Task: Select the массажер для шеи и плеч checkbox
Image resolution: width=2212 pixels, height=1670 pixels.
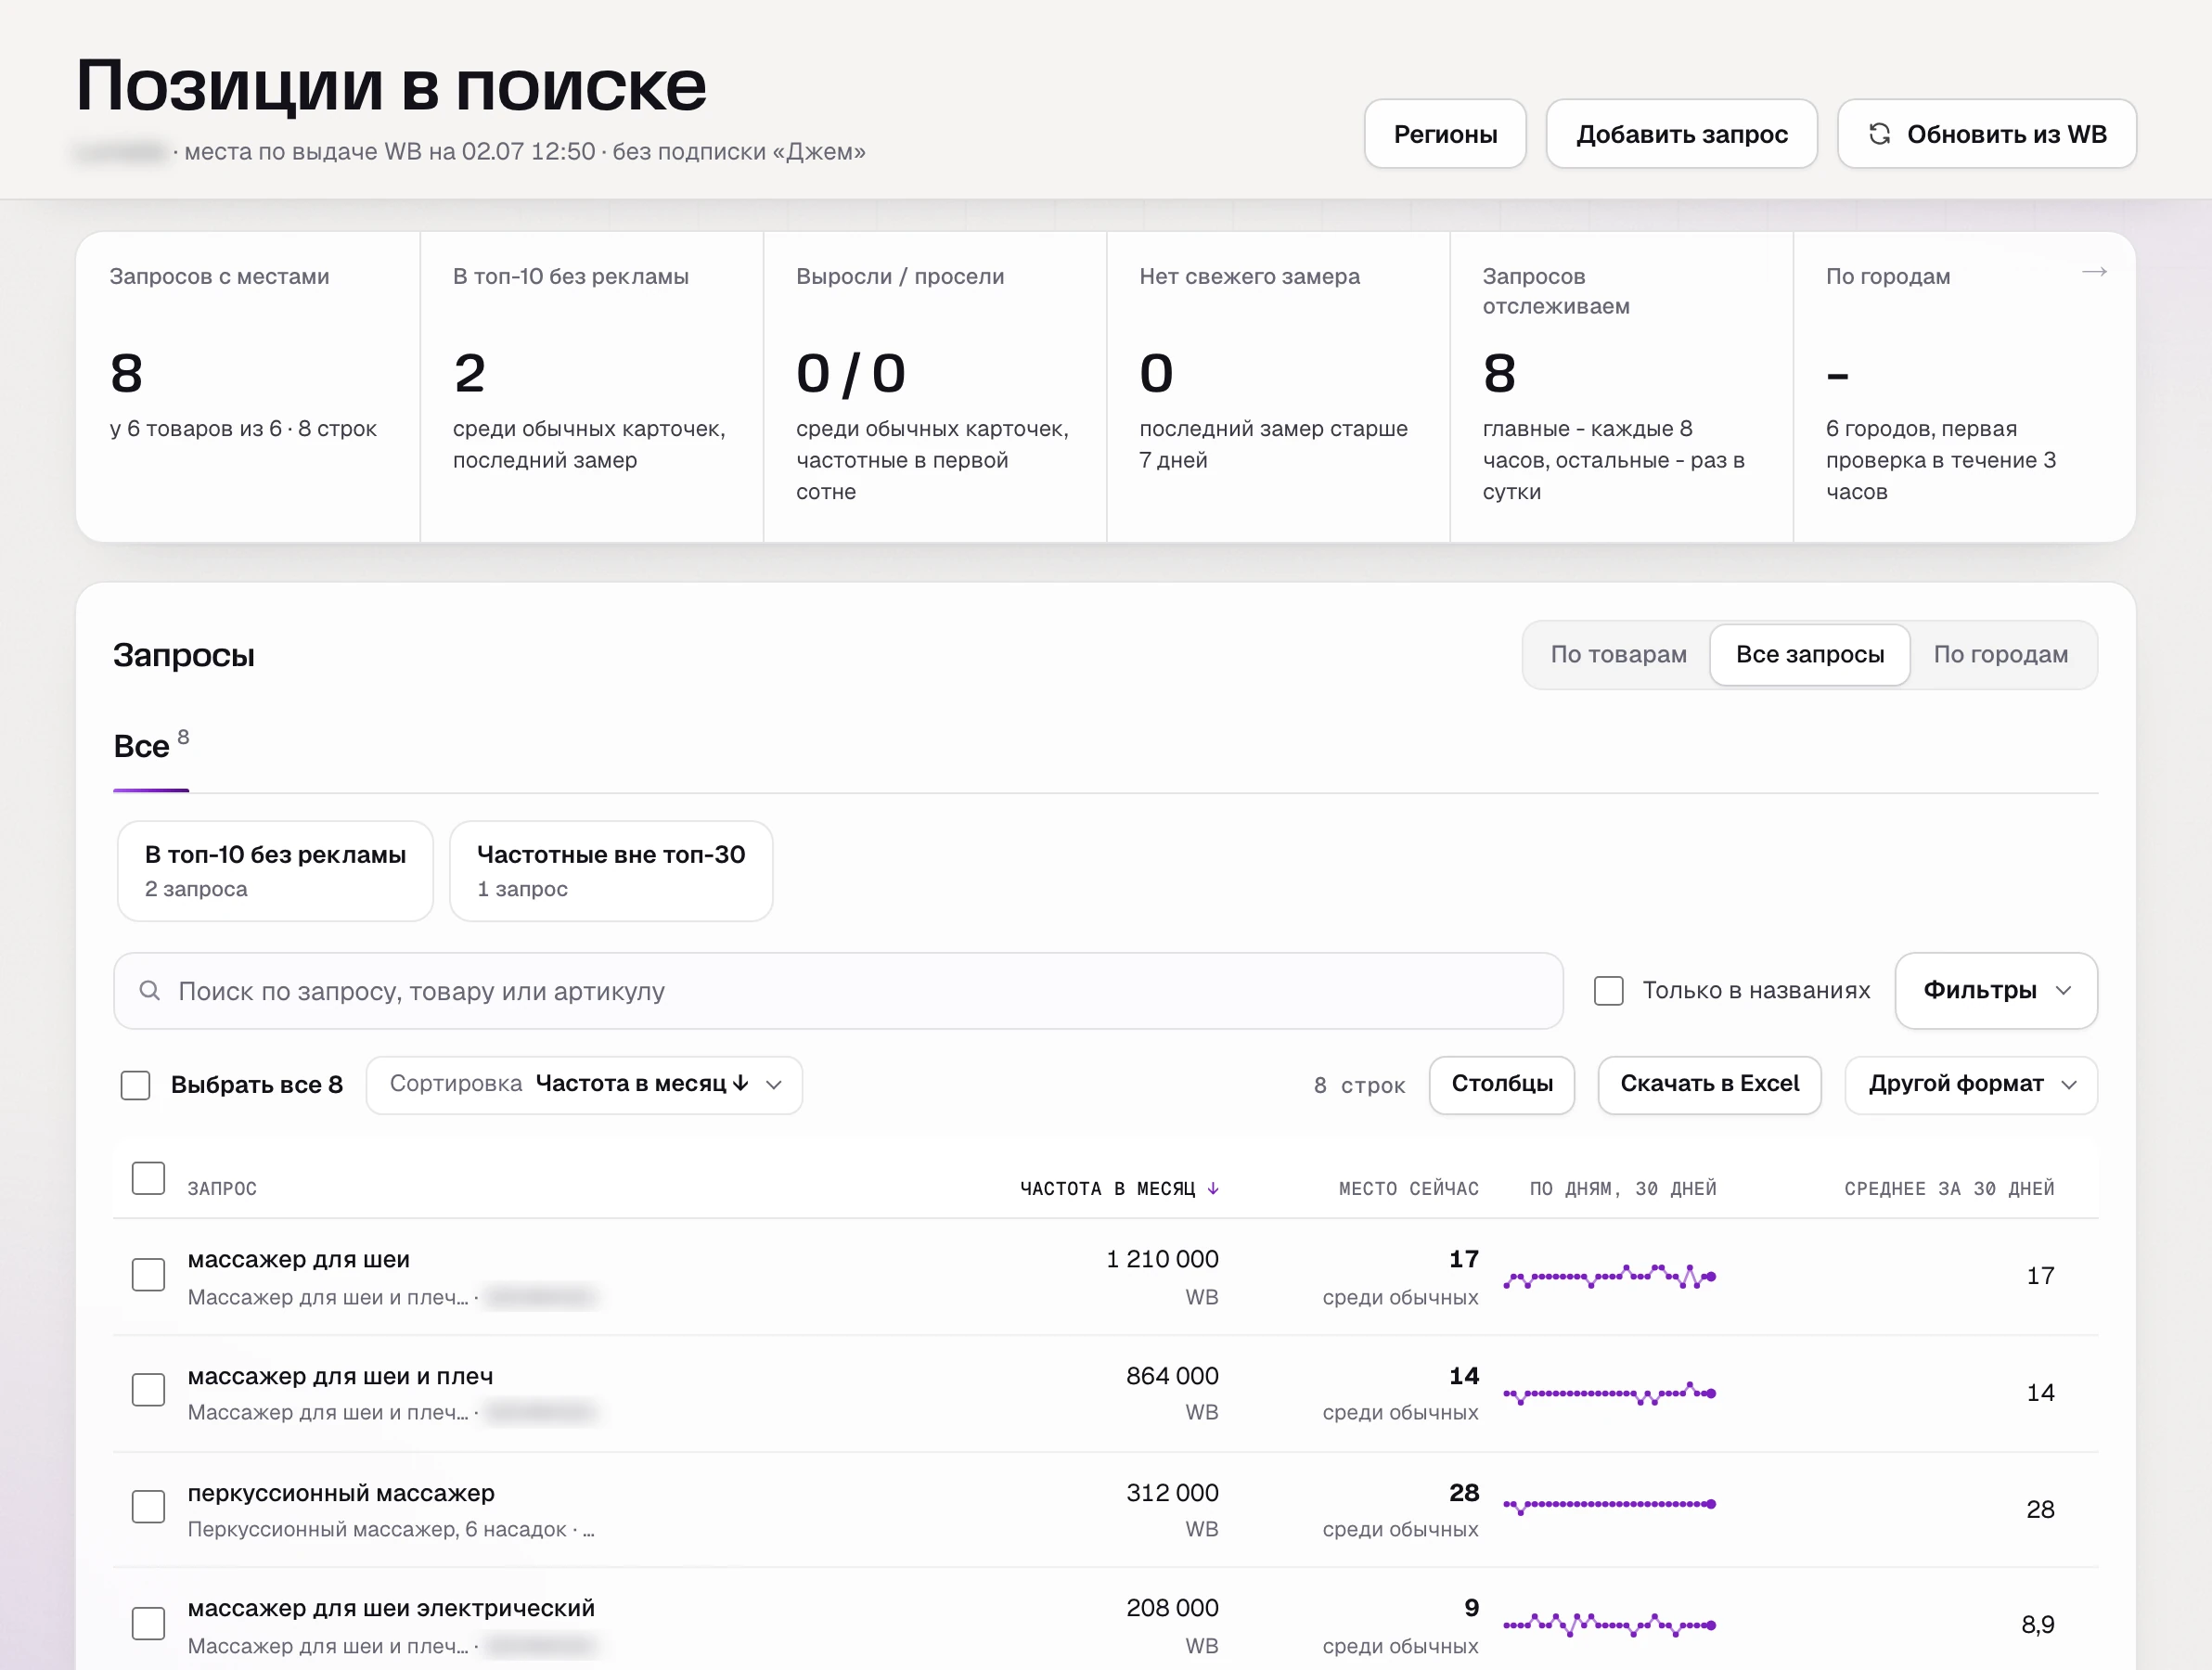Action: pos(148,1390)
